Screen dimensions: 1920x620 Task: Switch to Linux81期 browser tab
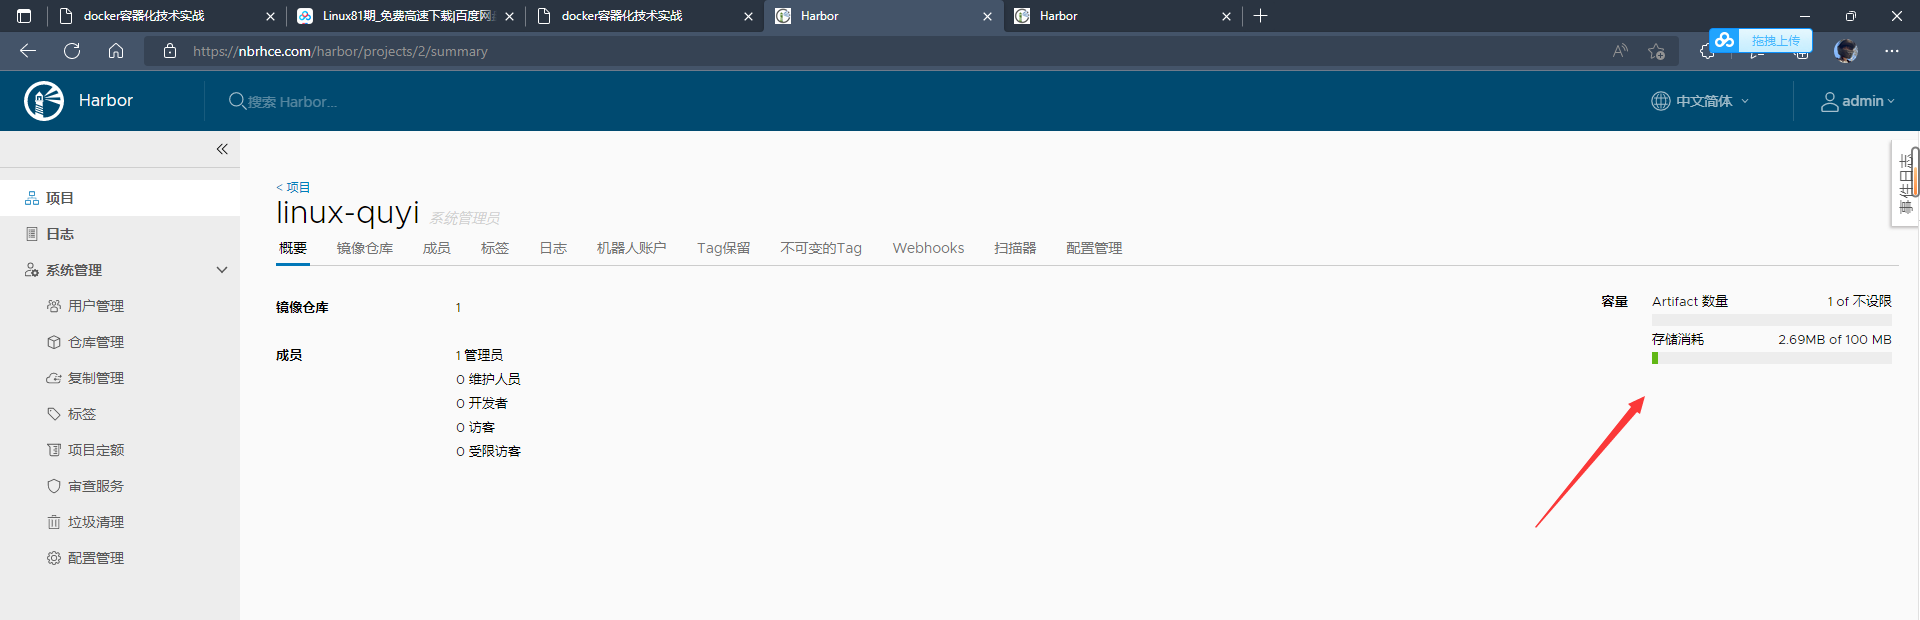pos(408,16)
